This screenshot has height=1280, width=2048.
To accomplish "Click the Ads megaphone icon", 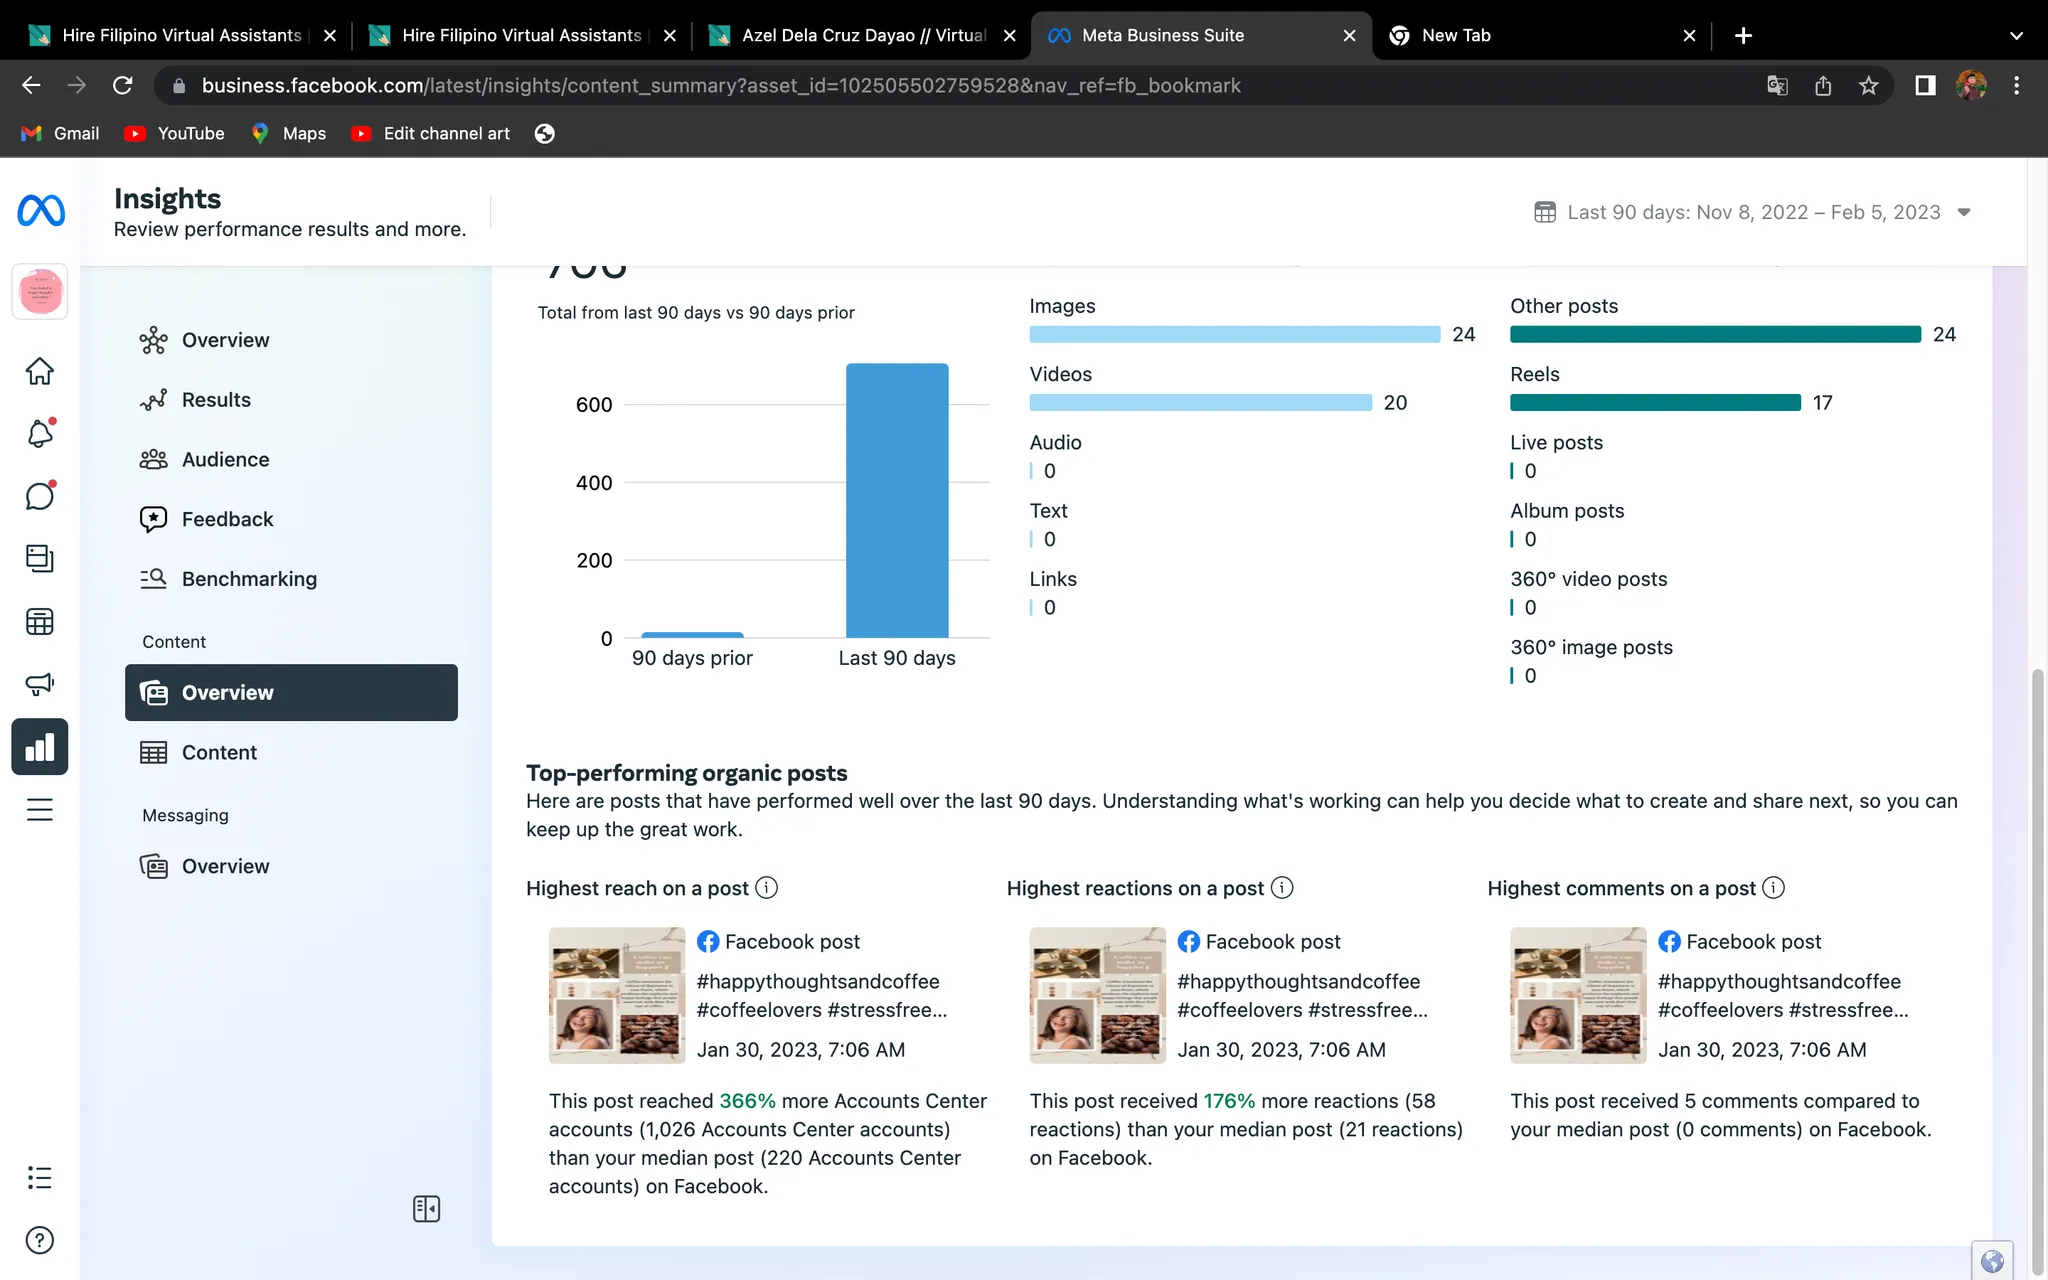I will (x=40, y=684).
